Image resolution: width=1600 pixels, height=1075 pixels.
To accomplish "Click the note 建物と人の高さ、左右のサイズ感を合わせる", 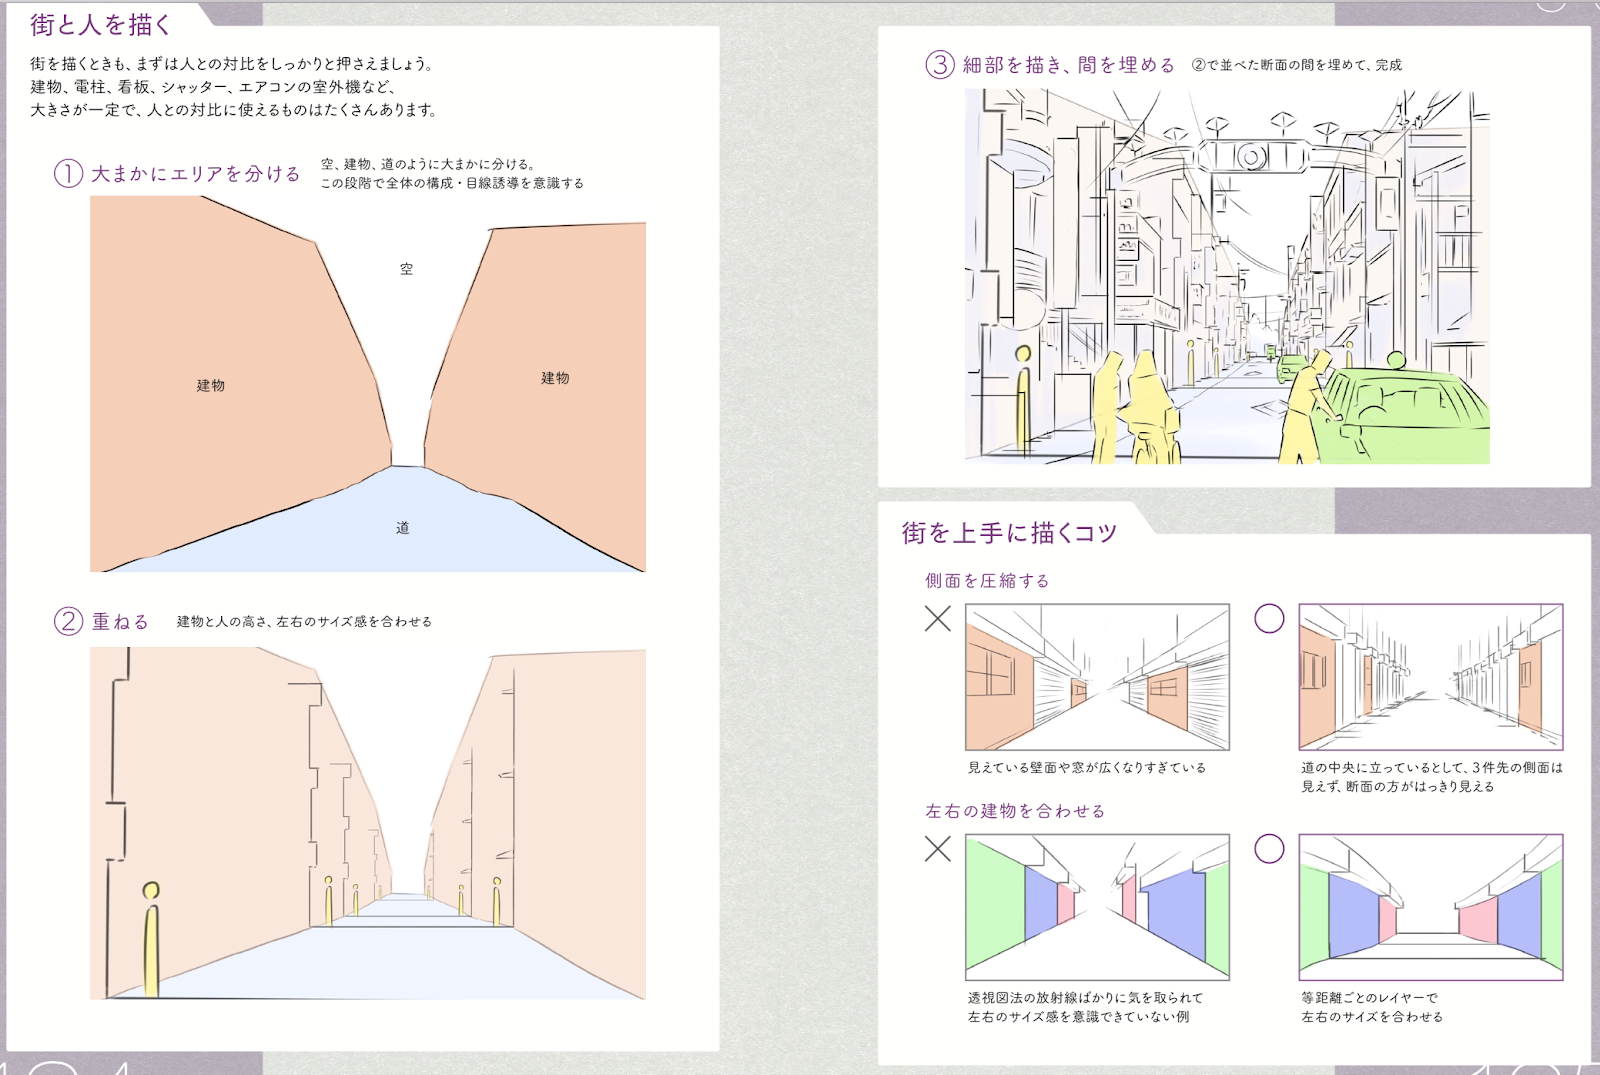I will click(x=304, y=621).
